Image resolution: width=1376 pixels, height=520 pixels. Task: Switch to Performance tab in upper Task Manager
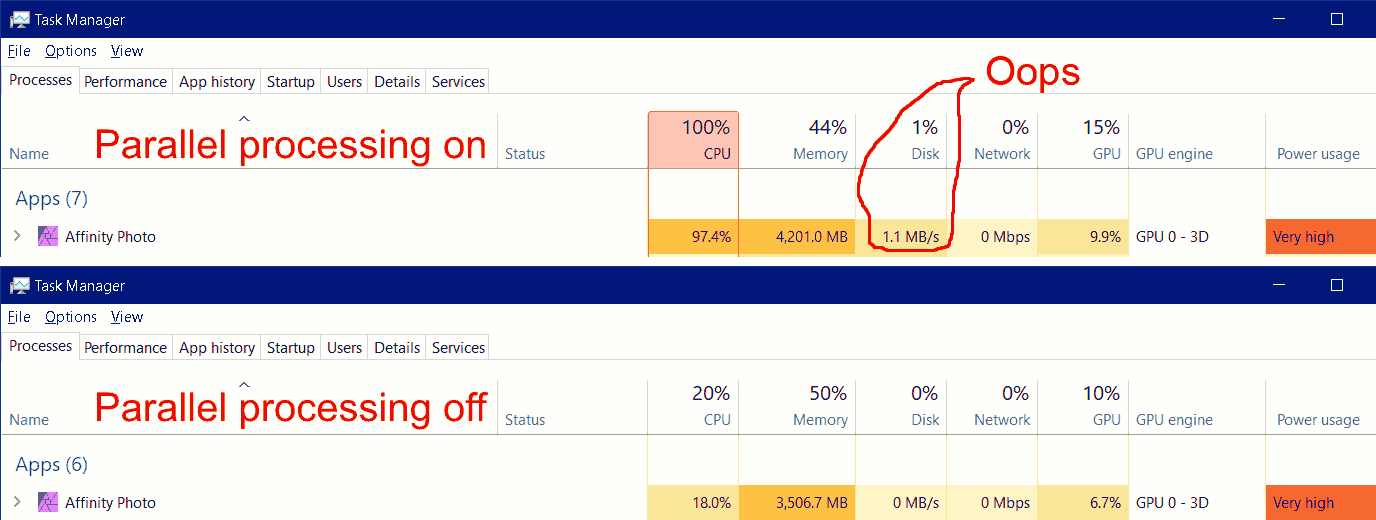pos(125,82)
